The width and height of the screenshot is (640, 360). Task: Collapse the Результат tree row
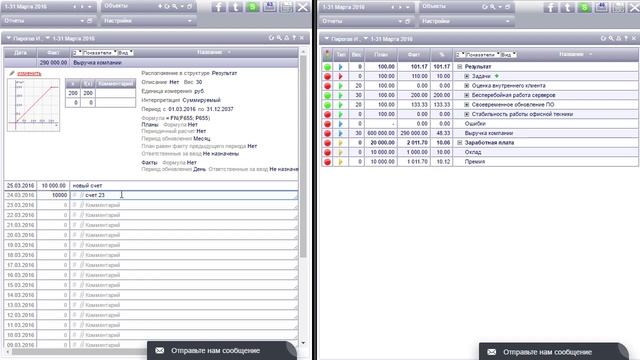(x=459, y=67)
